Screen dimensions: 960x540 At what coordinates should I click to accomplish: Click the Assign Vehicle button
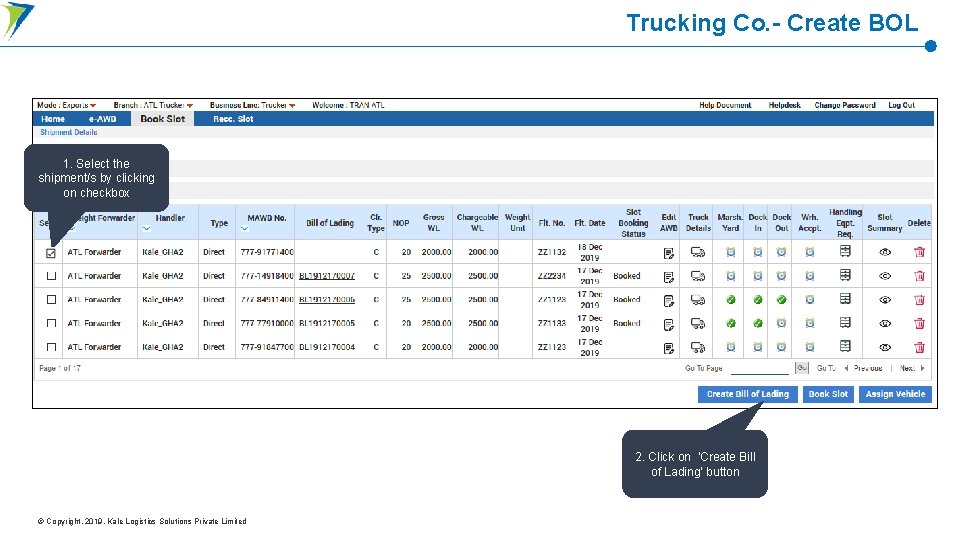tap(895, 394)
